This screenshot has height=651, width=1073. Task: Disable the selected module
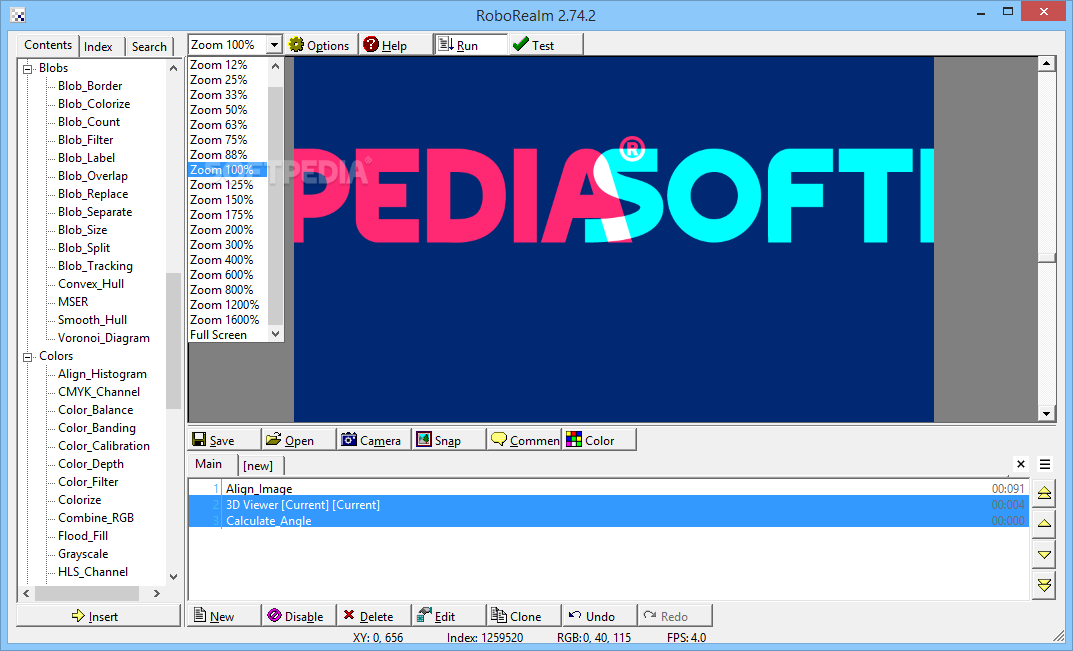[x=299, y=616]
